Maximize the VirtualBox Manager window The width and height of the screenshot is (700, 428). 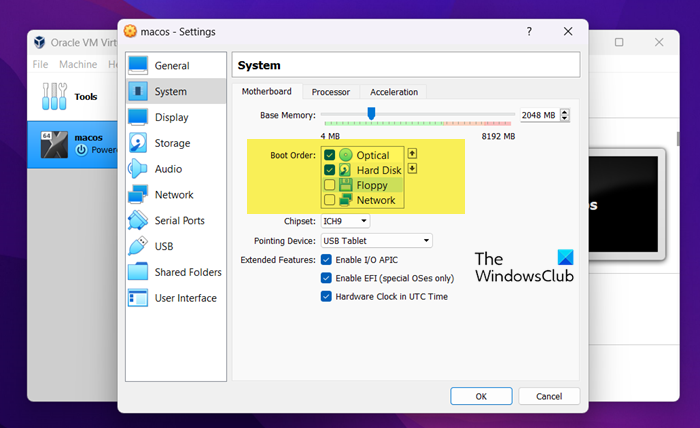click(619, 42)
